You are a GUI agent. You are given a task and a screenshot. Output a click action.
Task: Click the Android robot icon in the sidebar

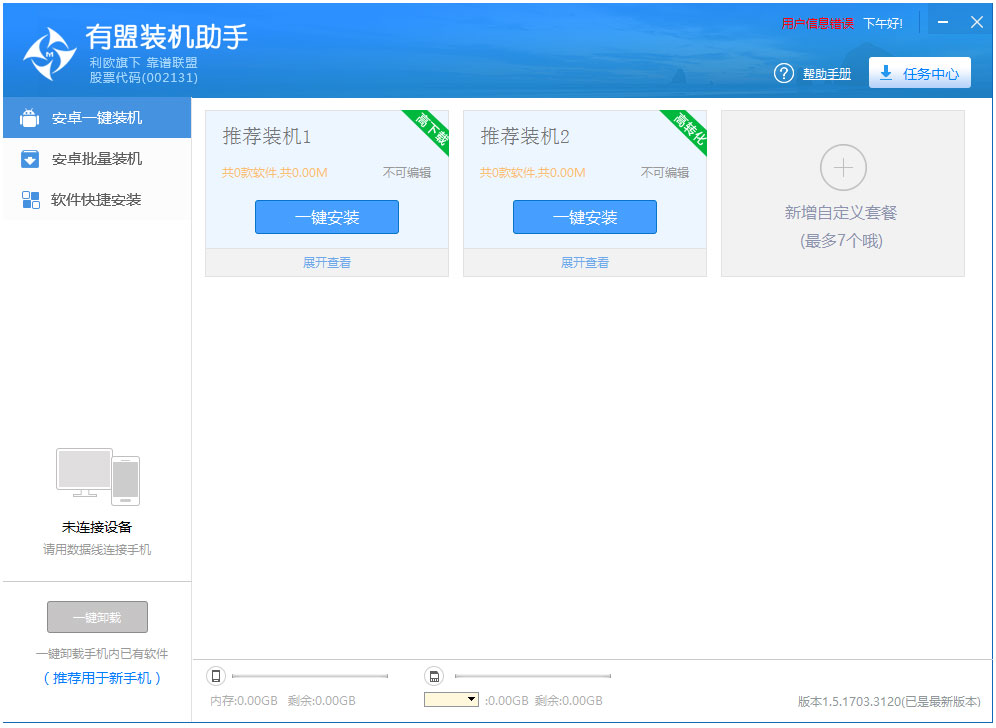pyautogui.click(x=29, y=118)
